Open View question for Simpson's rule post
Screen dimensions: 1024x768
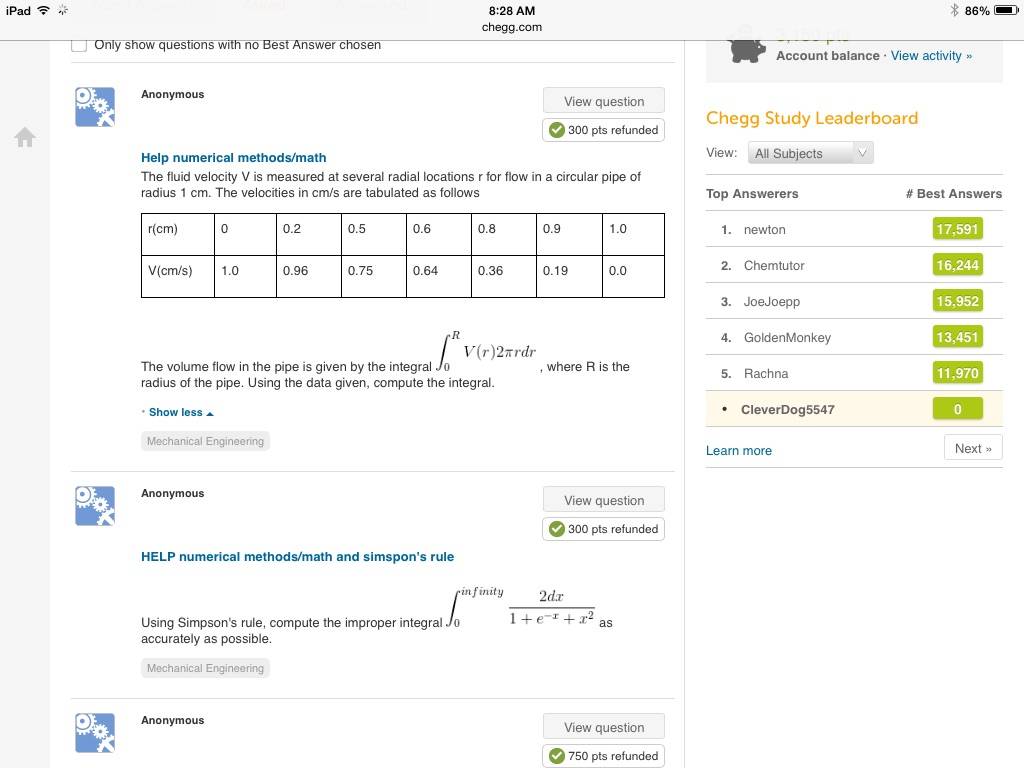point(604,500)
